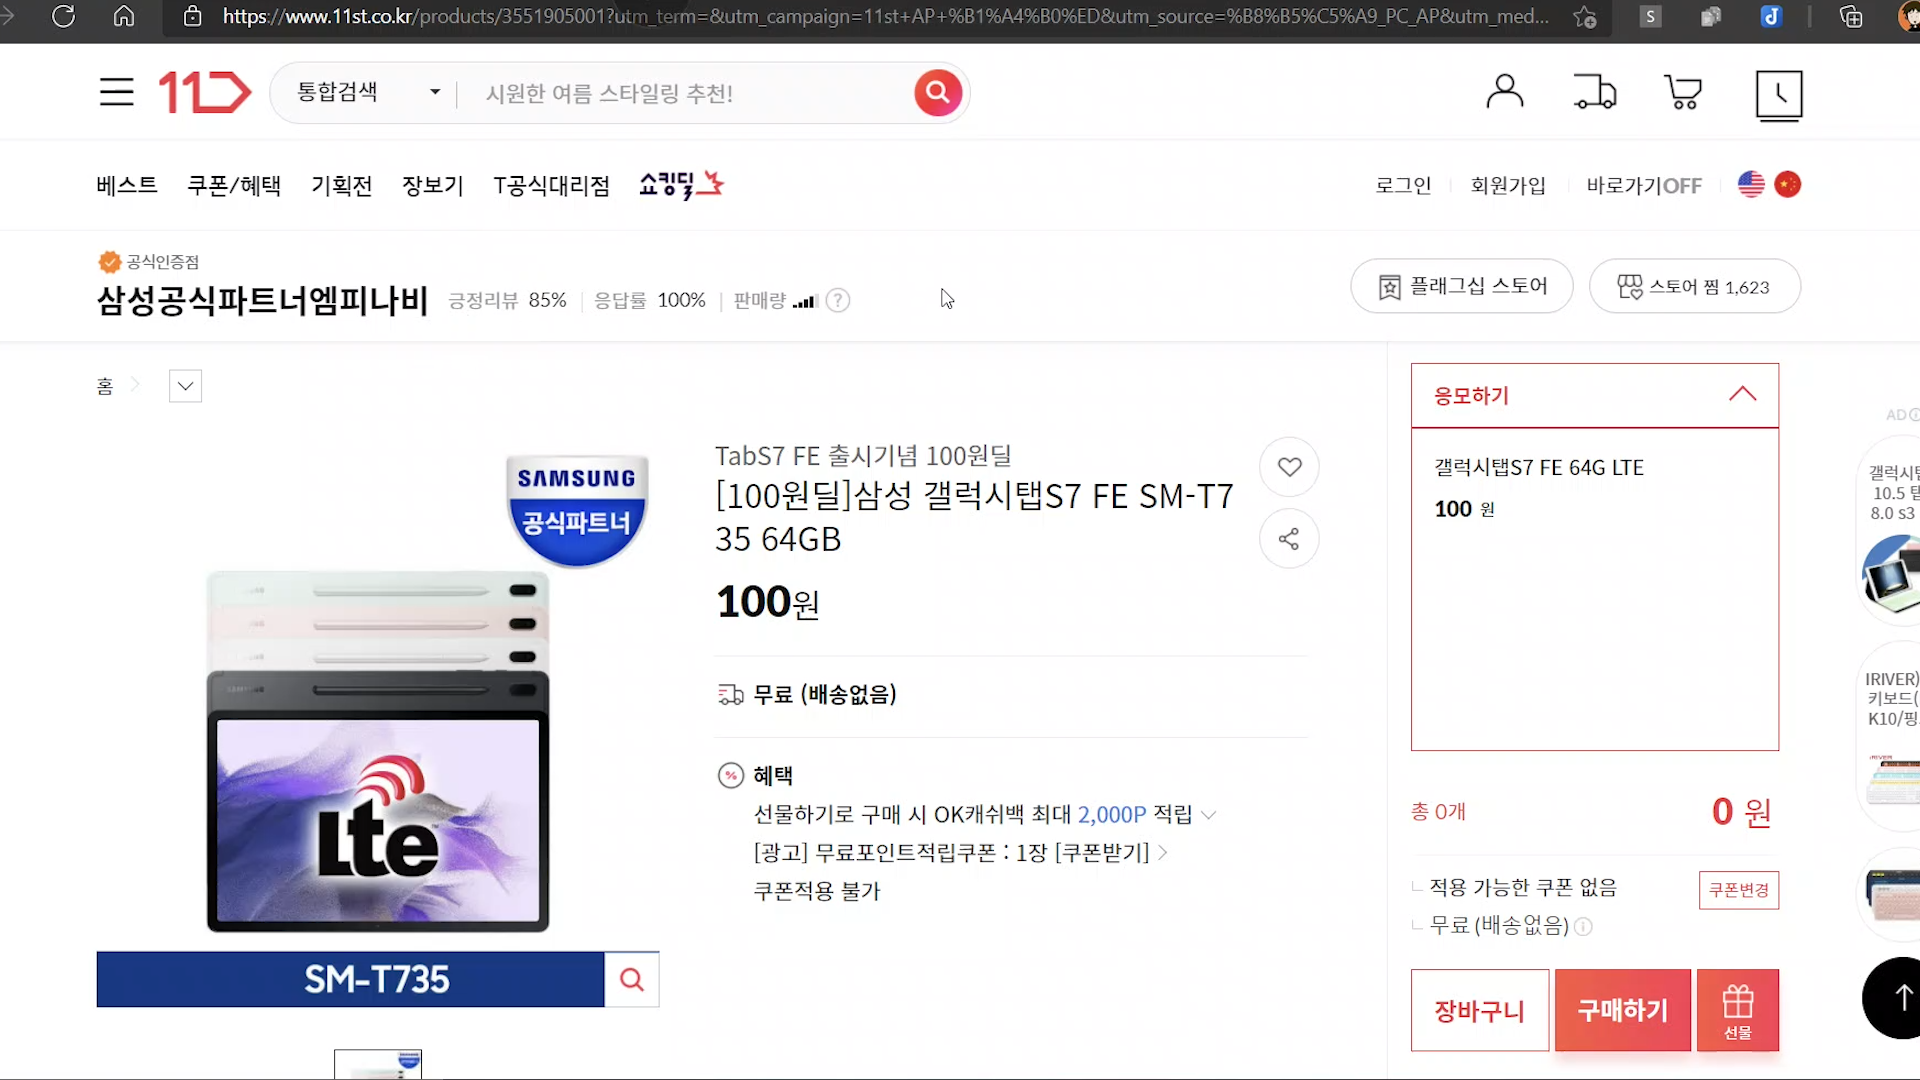Click the share product icon
This screenshot has width=1920, height=1080.
1289,539
